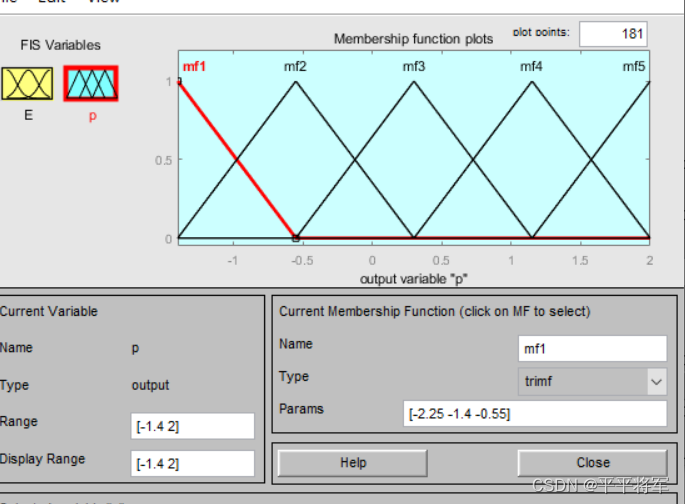Click the 'output variable "p"' axis label

414,279
